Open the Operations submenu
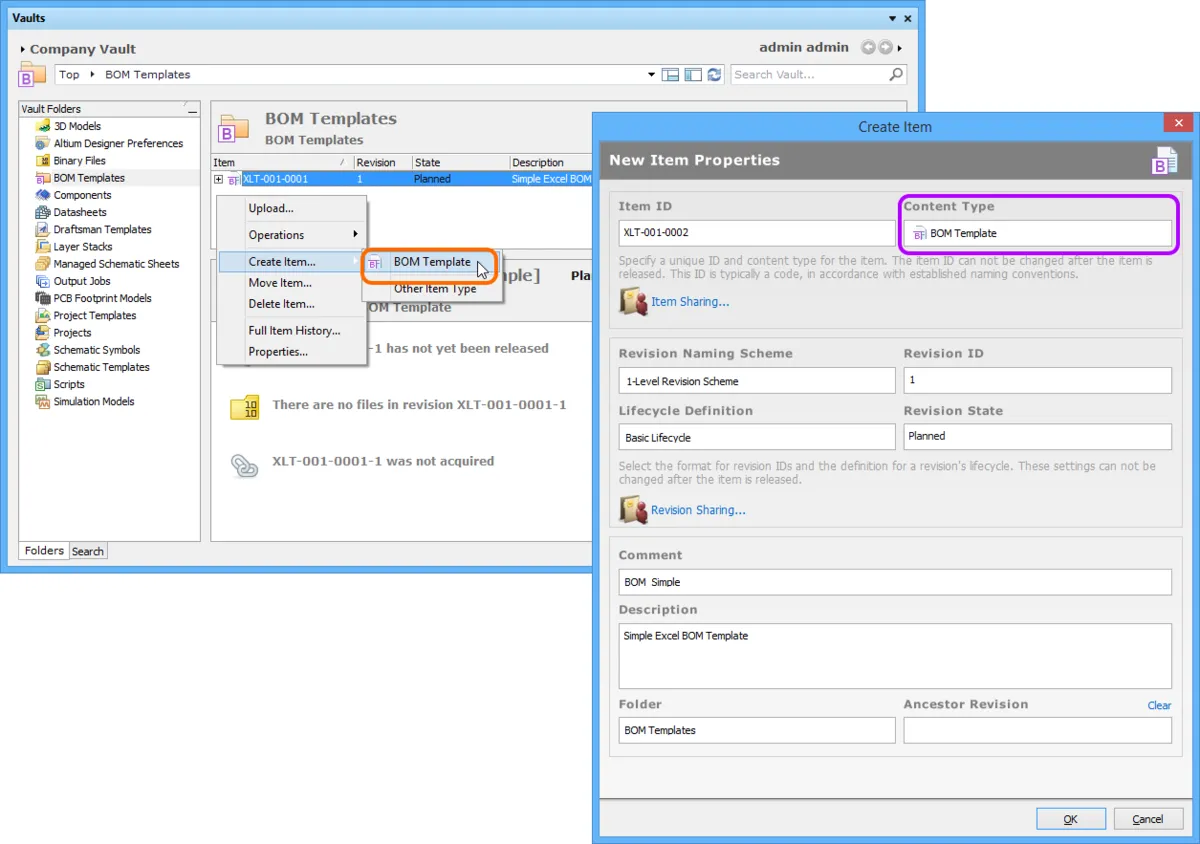This screenshot has width=1200, height=844. tap(294, 235)
